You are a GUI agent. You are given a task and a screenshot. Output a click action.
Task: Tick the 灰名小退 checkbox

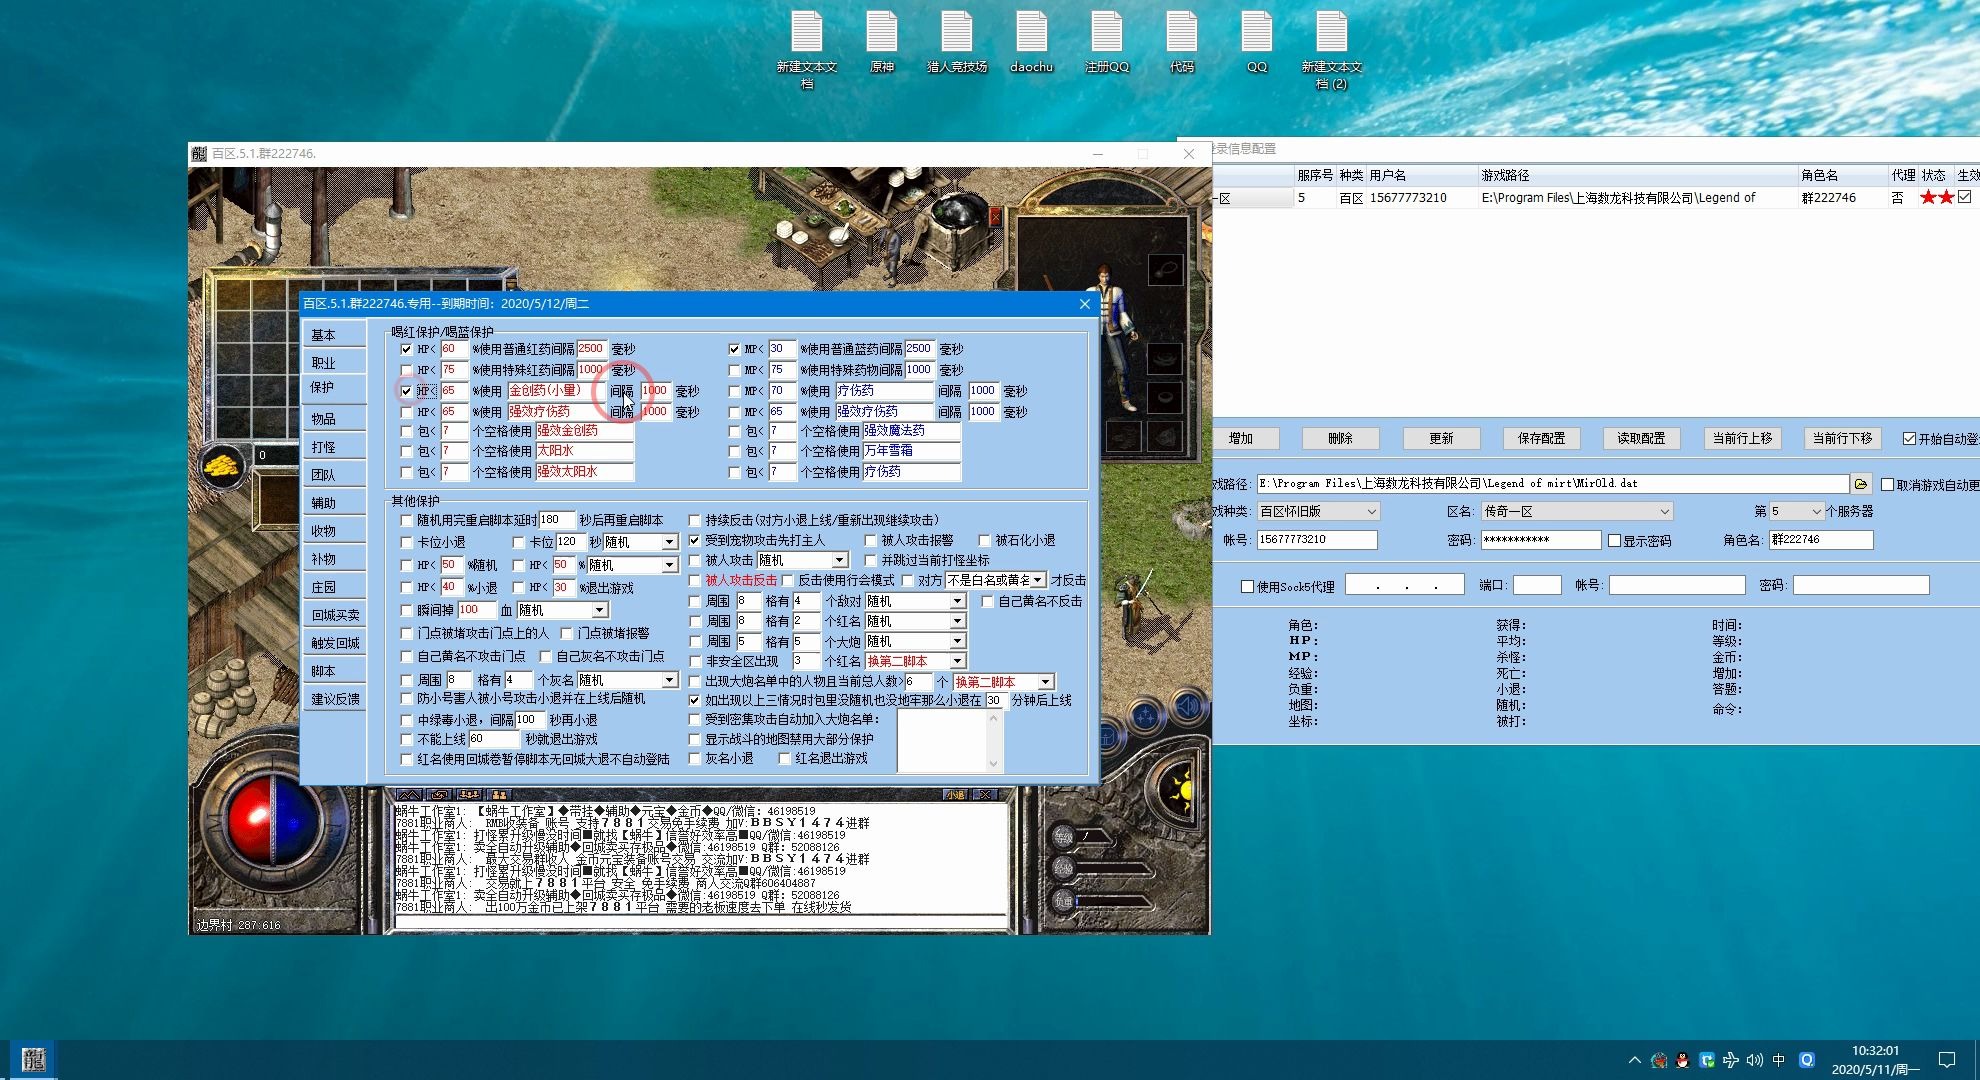[694, 759]
